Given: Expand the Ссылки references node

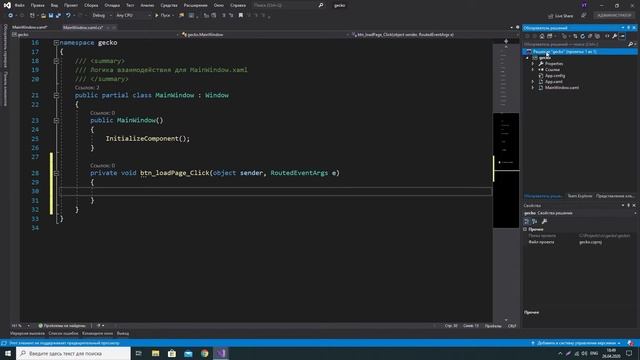Looking at the screenshot, I should click(533, 70).
